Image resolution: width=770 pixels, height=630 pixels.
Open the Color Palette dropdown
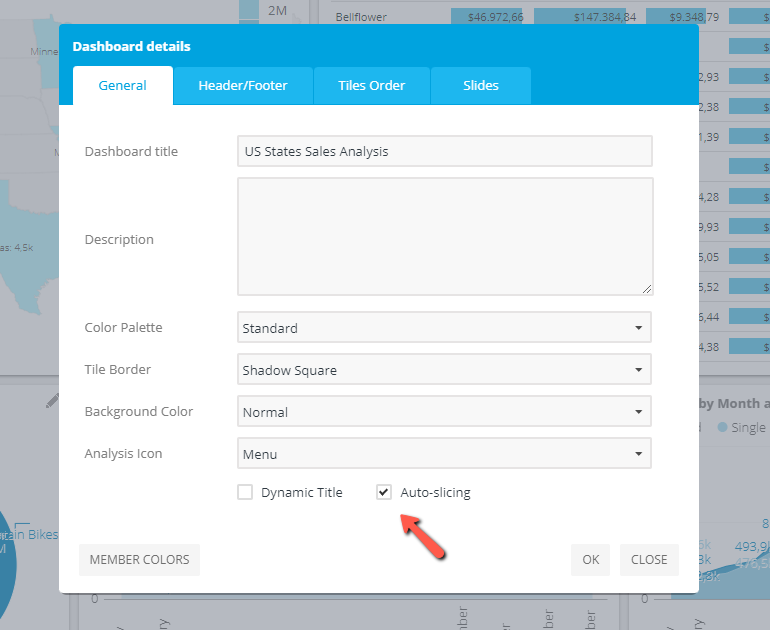[x=444, y=328]
